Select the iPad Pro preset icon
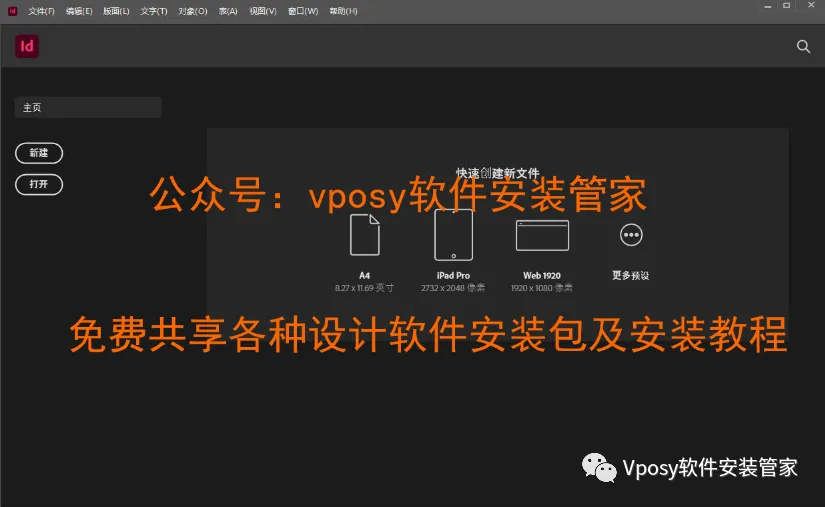The width and height of the screenshot is (825, 507). 453,235
